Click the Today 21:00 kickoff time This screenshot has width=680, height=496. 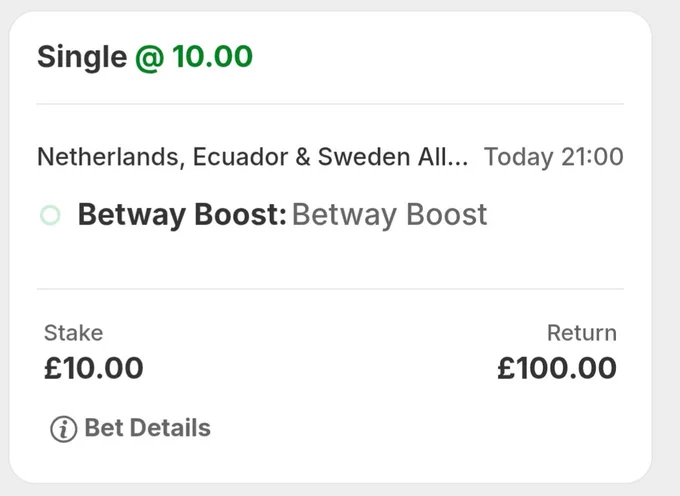554,157
